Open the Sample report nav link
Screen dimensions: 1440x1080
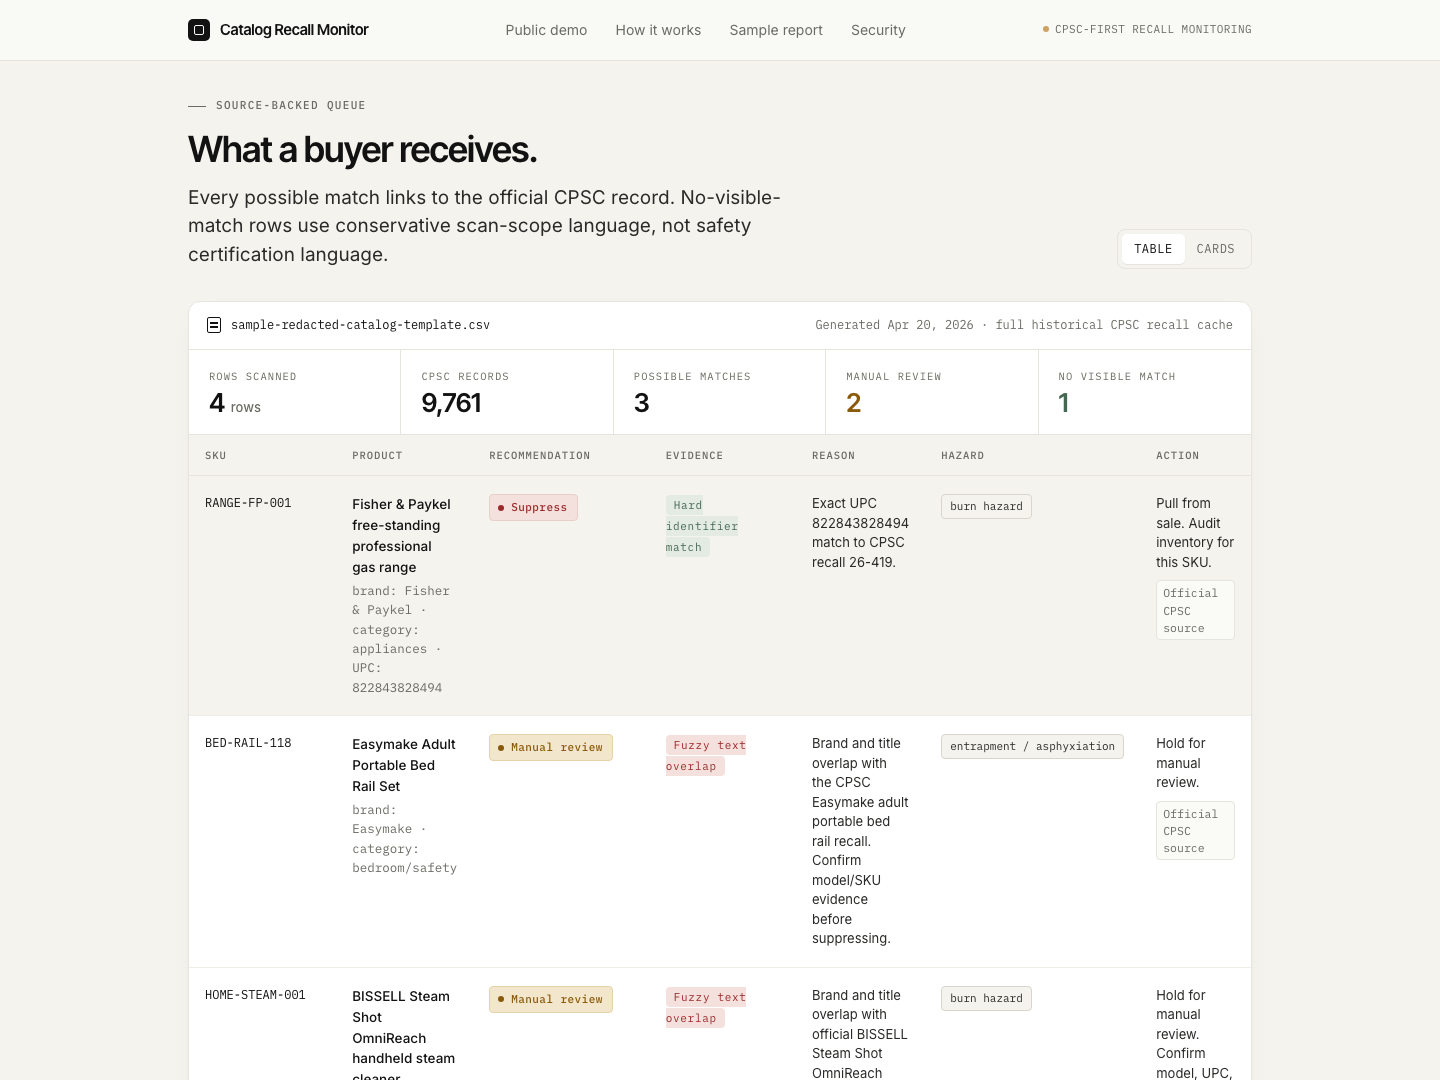pos(776,30)
